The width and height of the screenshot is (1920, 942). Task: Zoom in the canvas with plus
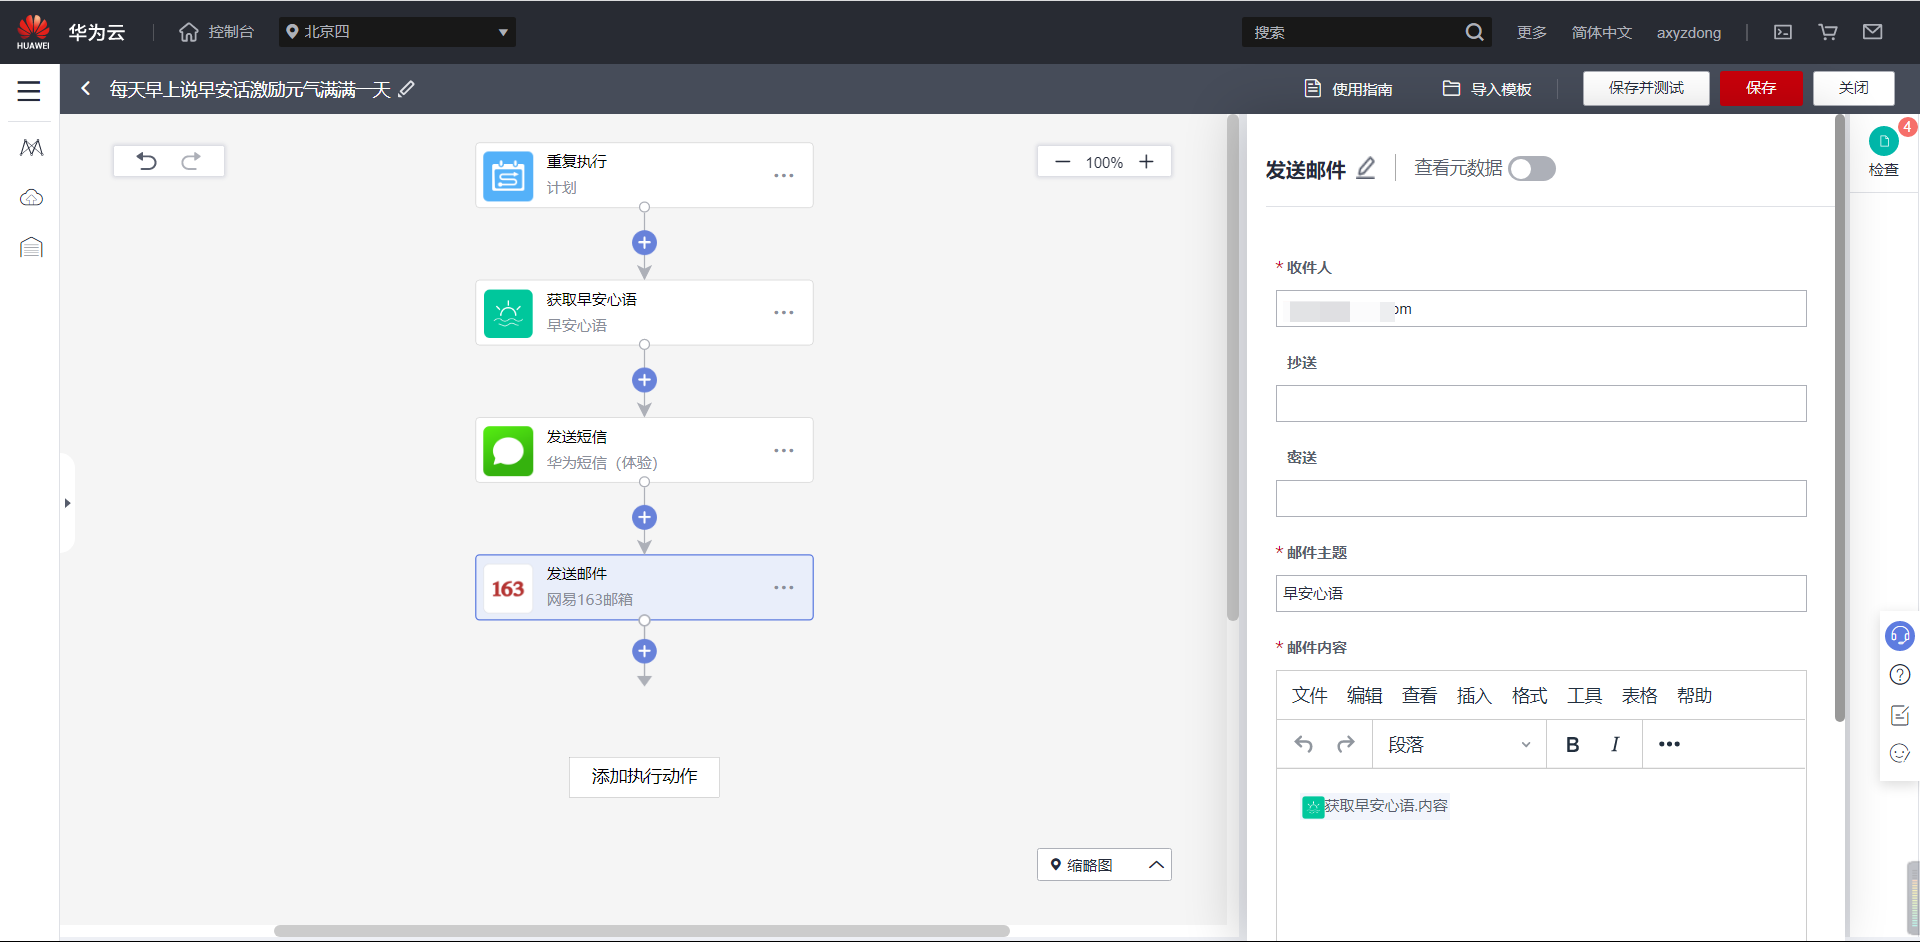click(1146, 162)
